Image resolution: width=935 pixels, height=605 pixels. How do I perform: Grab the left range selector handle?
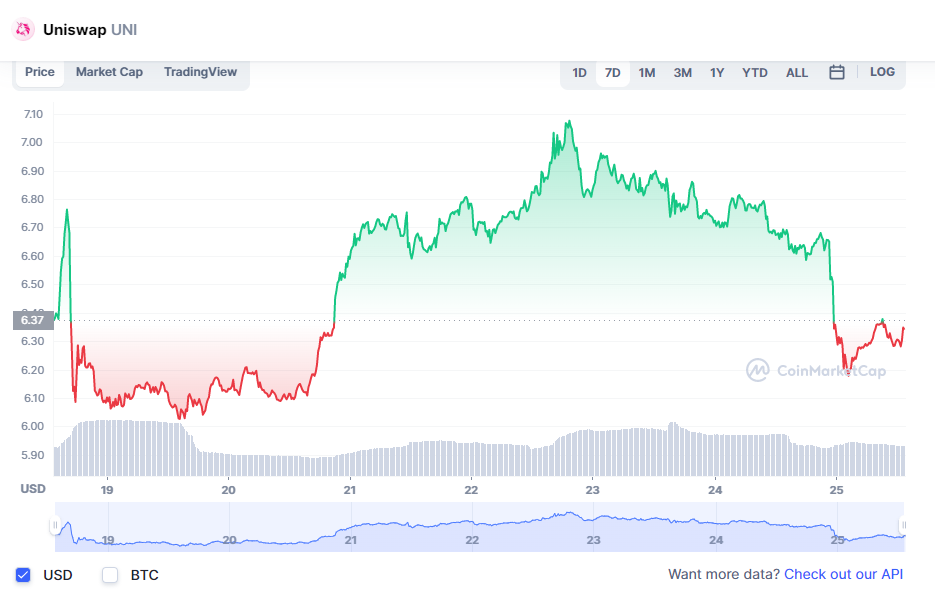(x=55, y=525)
